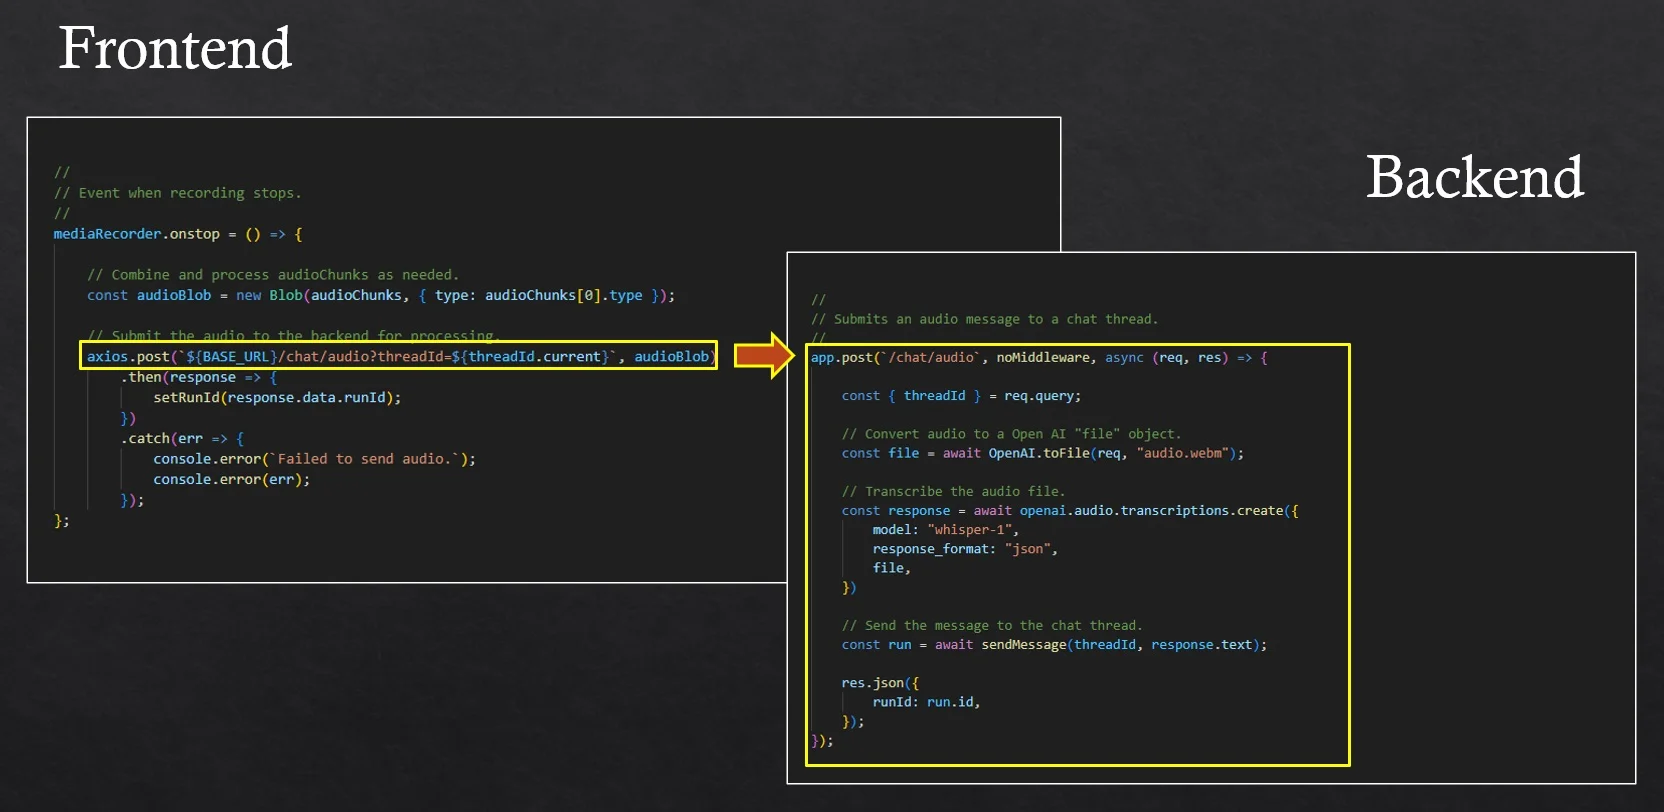Click the orange arrow between code panels
This screenshot has width=1664, height=812.
pos(764,356)
